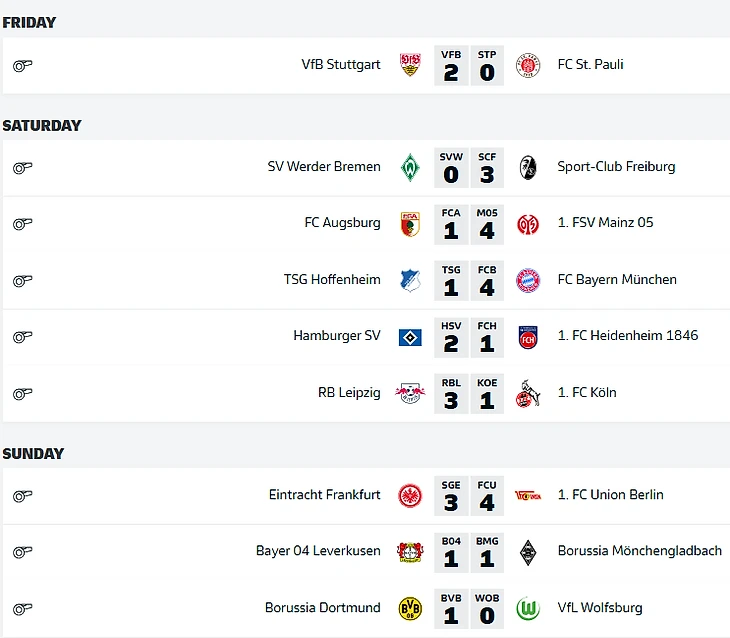Viewport: 730px width, 638px height.
Task: Click the 1. FC Köln goat crest
Action: [528, 394]
